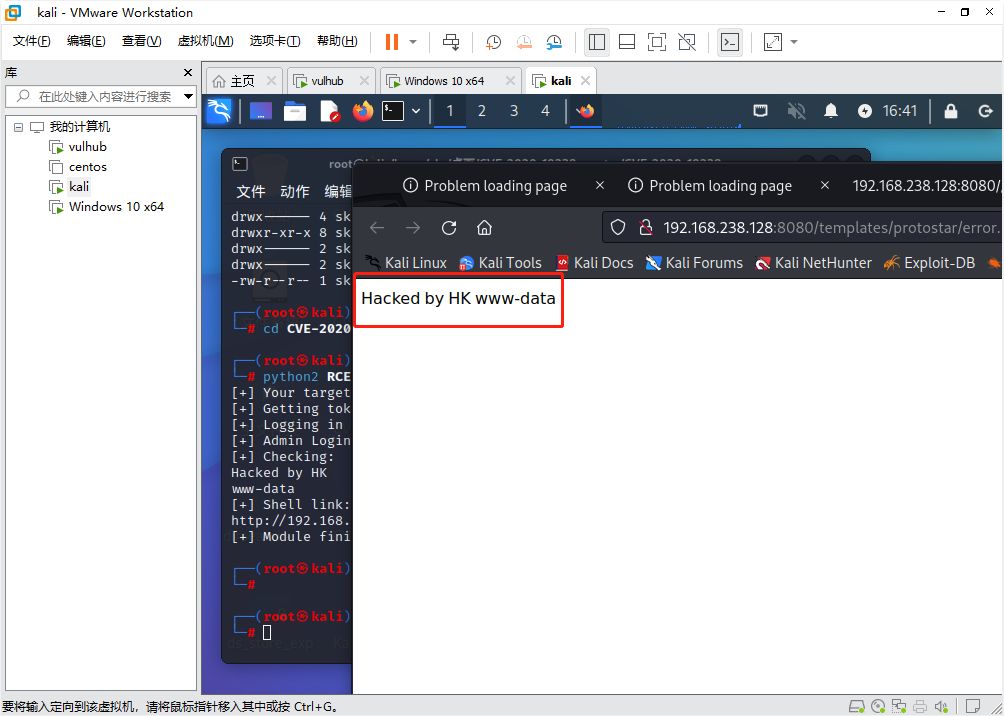The height and width of the screenshot is (716, 1004).
Task: Click the library search input field
Action: [x=99, y=97]
